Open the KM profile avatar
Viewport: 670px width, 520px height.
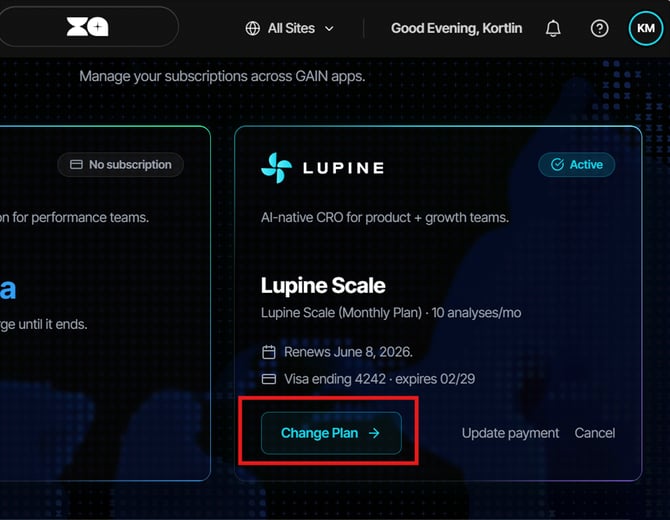click(x=646, y=28)
